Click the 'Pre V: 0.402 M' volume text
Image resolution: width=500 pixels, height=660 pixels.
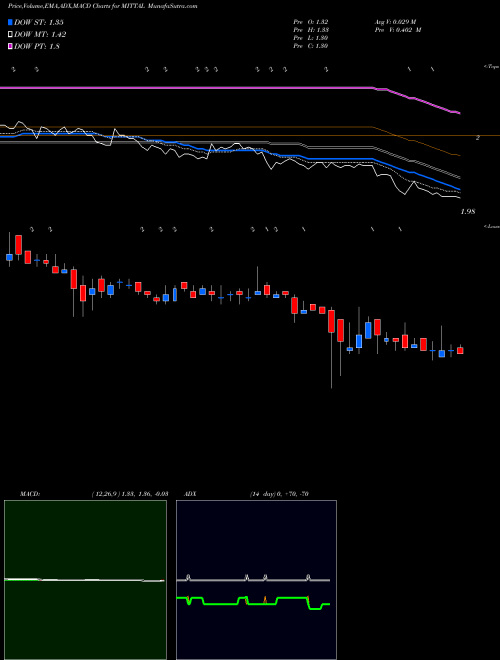[x=397, y=30]
